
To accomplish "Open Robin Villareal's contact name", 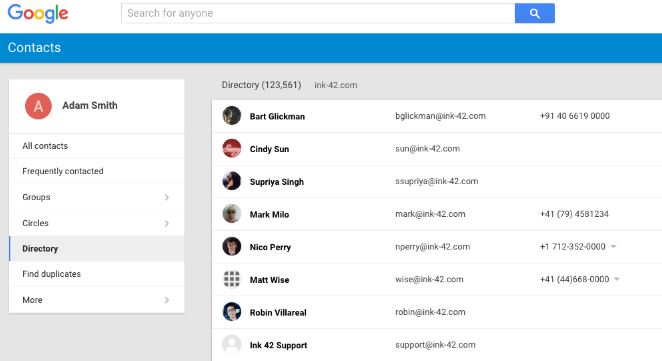I will [278, 312].
